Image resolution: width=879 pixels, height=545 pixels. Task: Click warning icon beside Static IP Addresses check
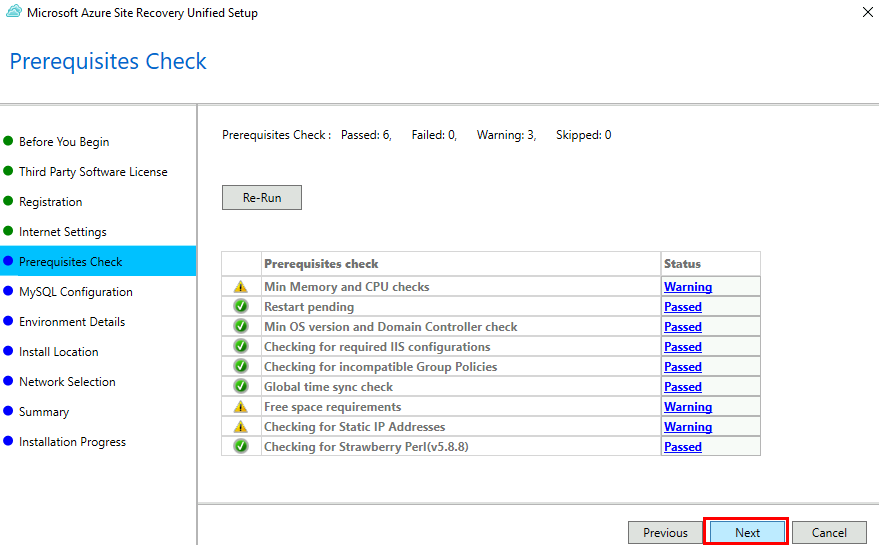[x=240, y=427]
